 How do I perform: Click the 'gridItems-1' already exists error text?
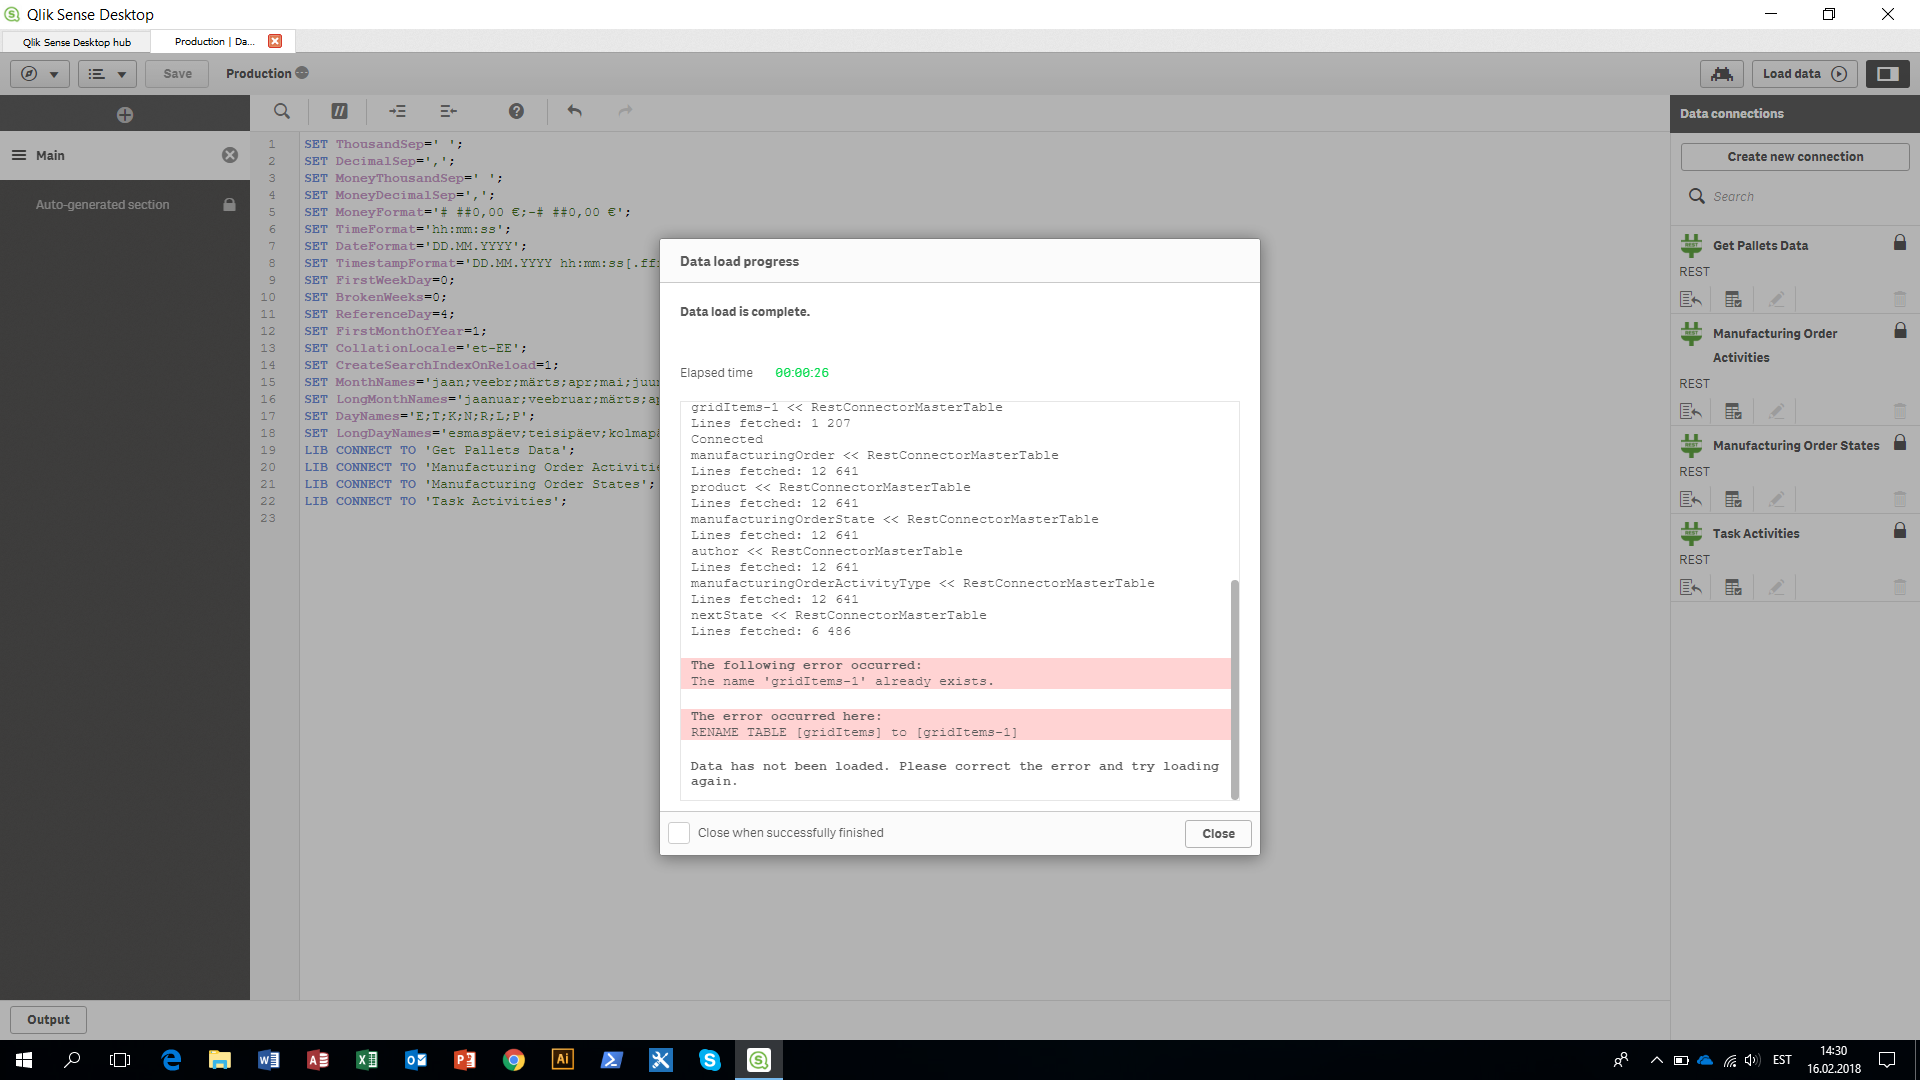click(x=842, y=682)
